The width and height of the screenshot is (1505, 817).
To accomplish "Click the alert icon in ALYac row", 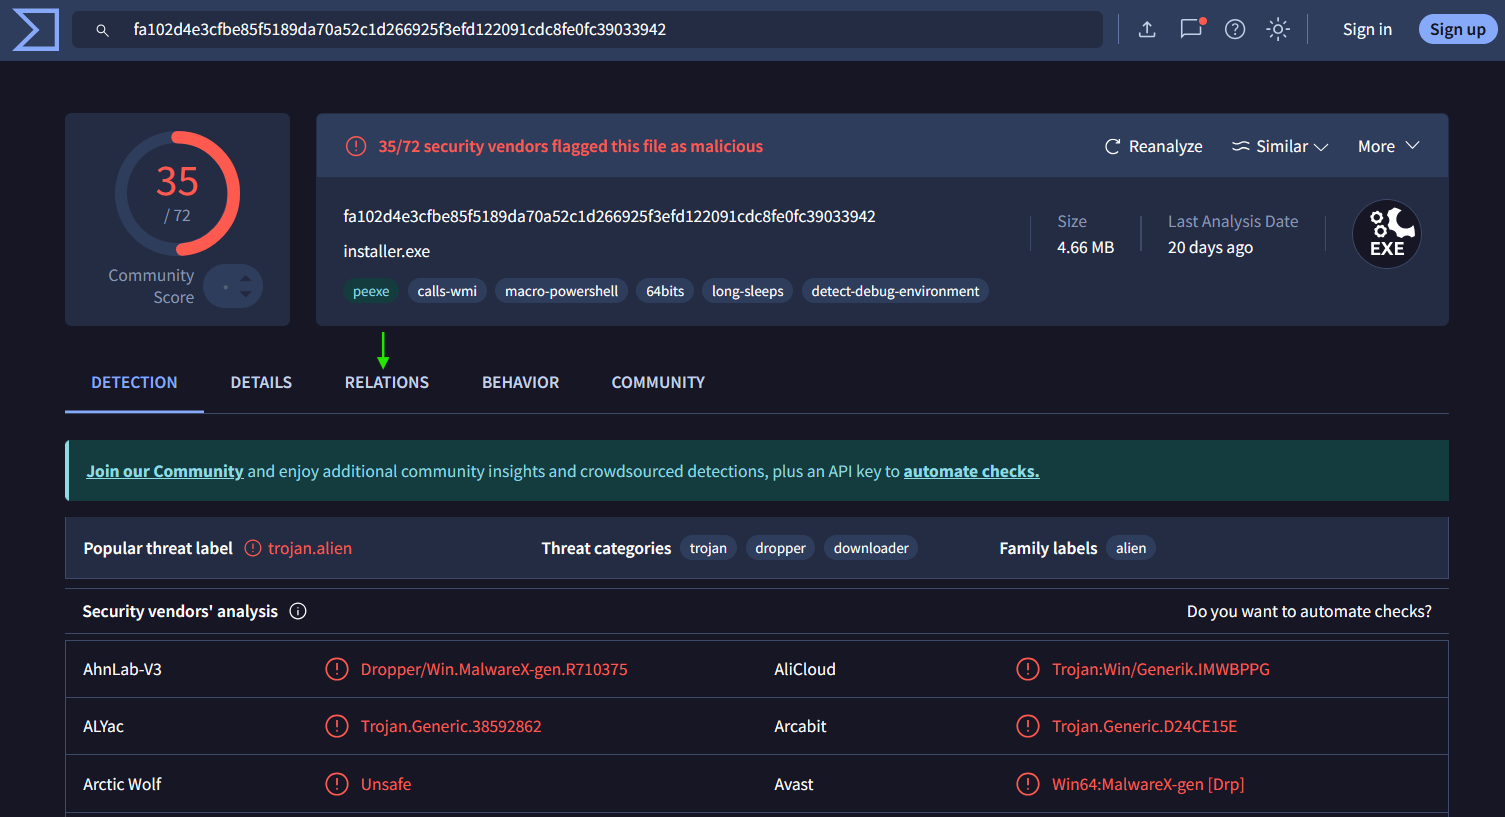I will (337, 726).
